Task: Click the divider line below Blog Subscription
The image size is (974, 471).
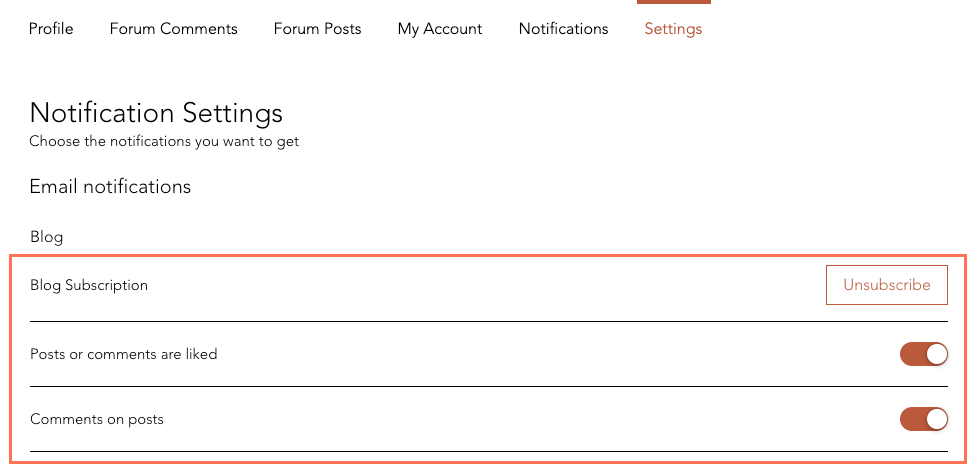Action: click(489, 321)
